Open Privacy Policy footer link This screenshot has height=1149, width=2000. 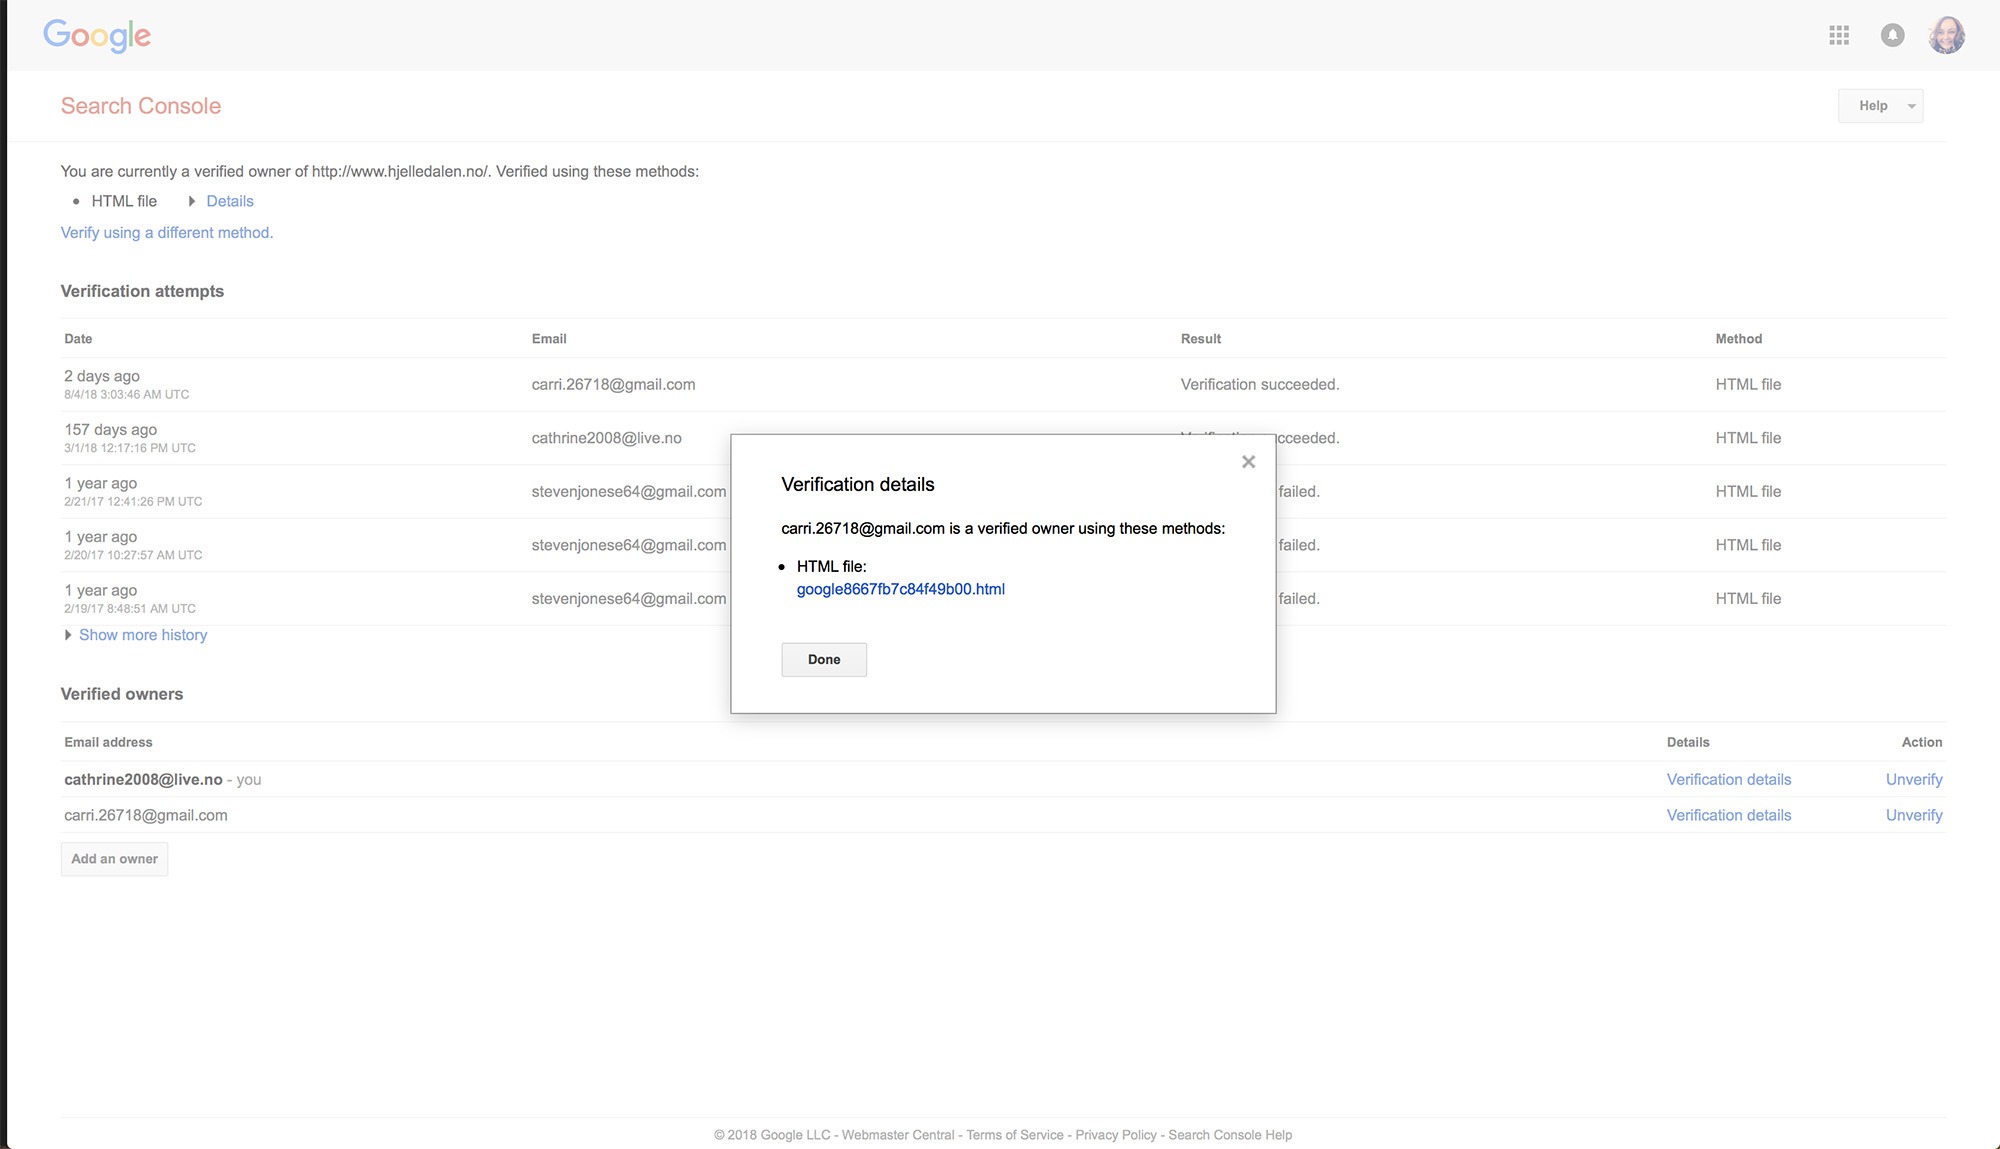coord(1116,1135)
